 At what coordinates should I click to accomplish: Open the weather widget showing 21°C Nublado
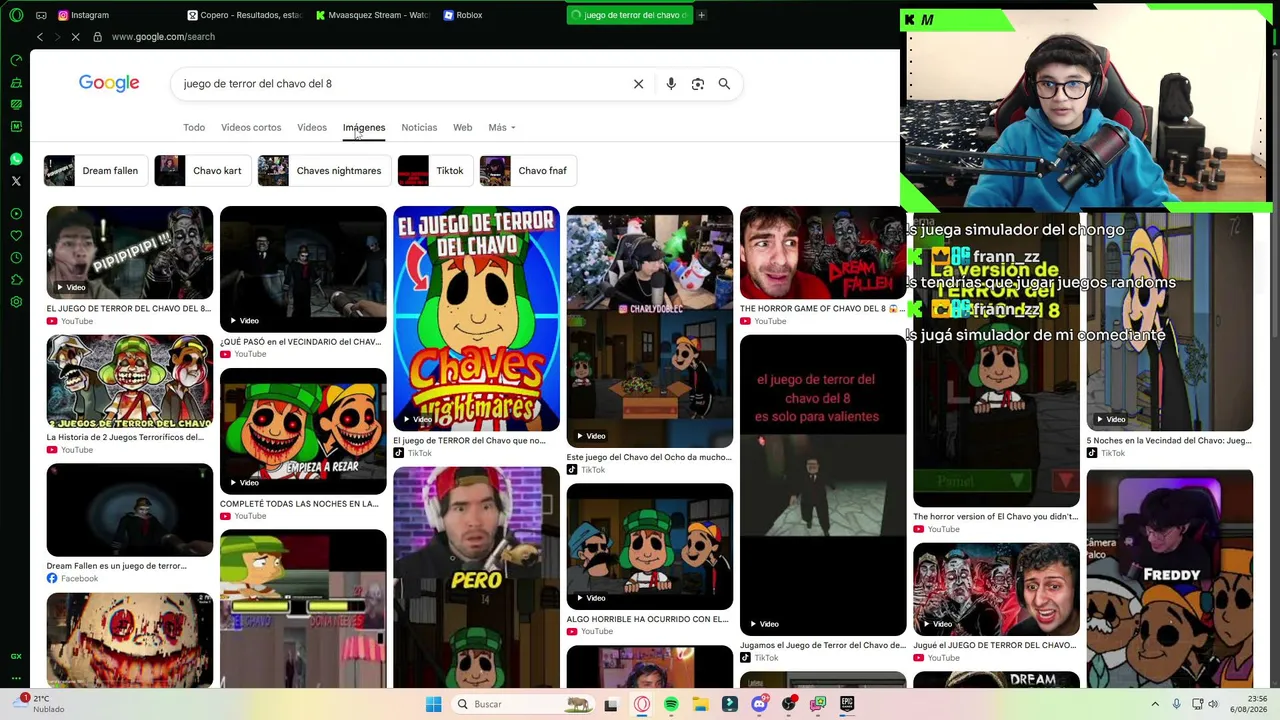pos(40,704)
